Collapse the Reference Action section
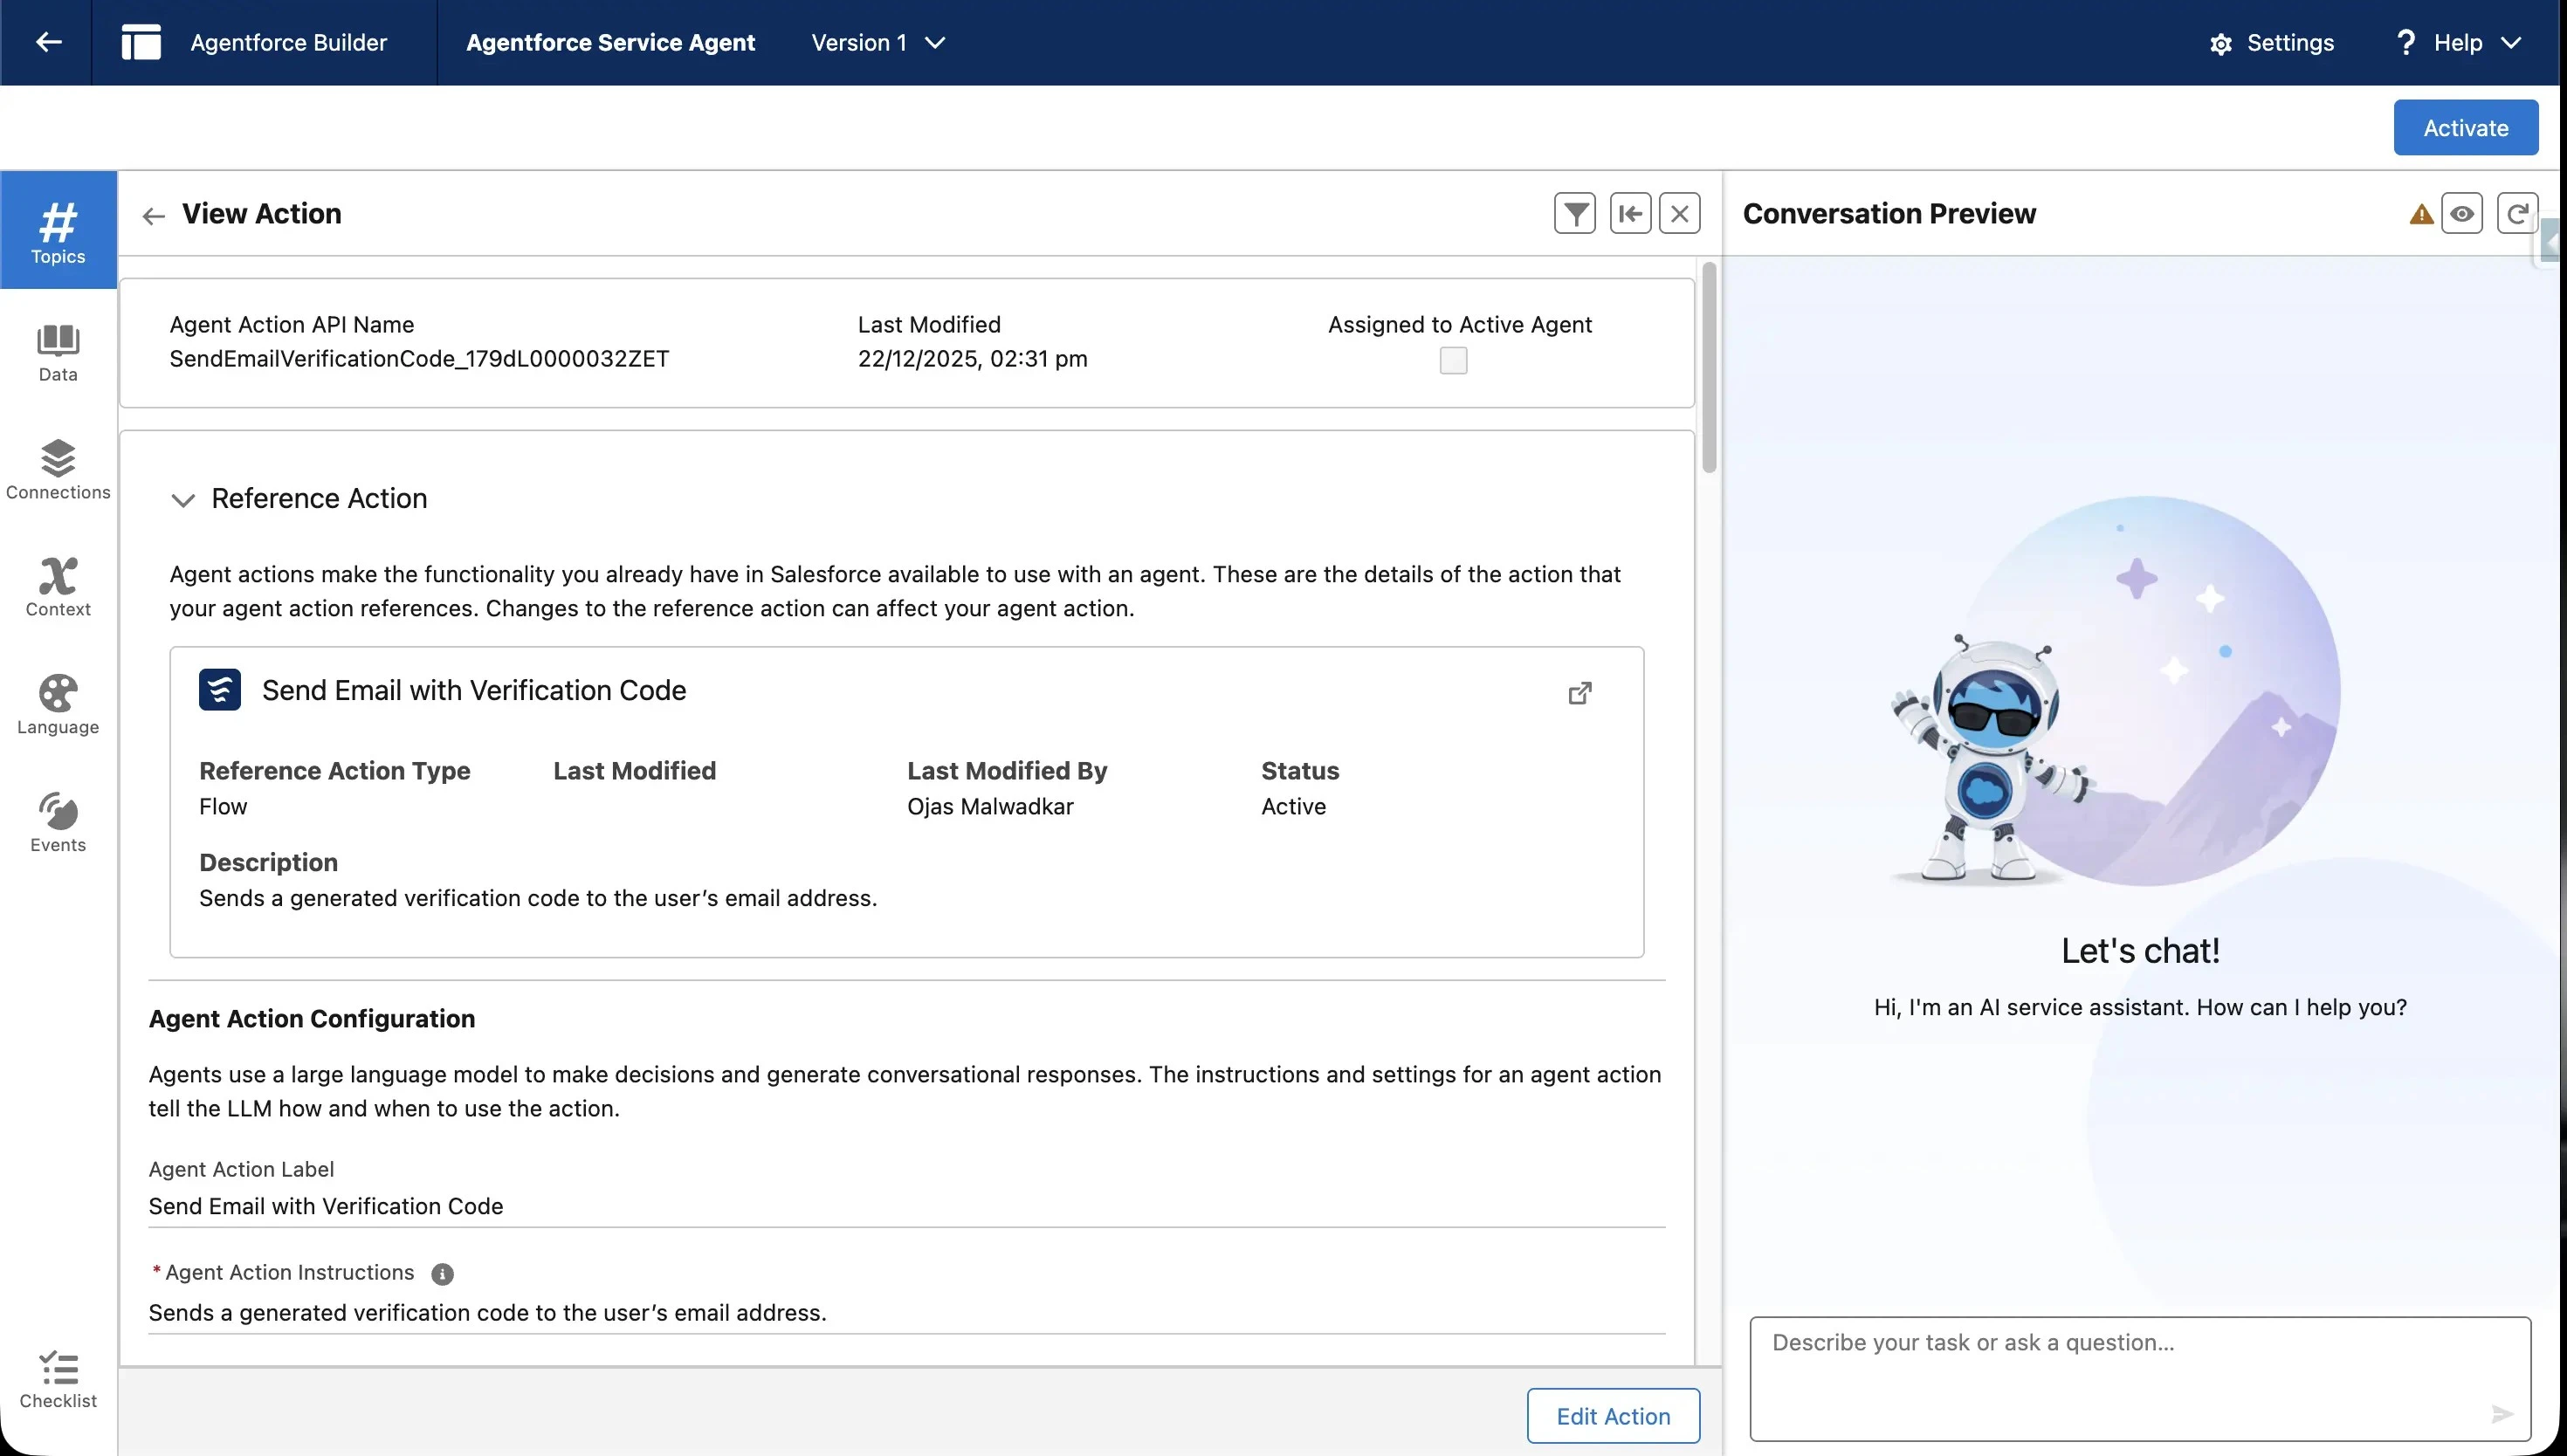Screen dimensions: 2567x1456 click(x=183, y=499)
